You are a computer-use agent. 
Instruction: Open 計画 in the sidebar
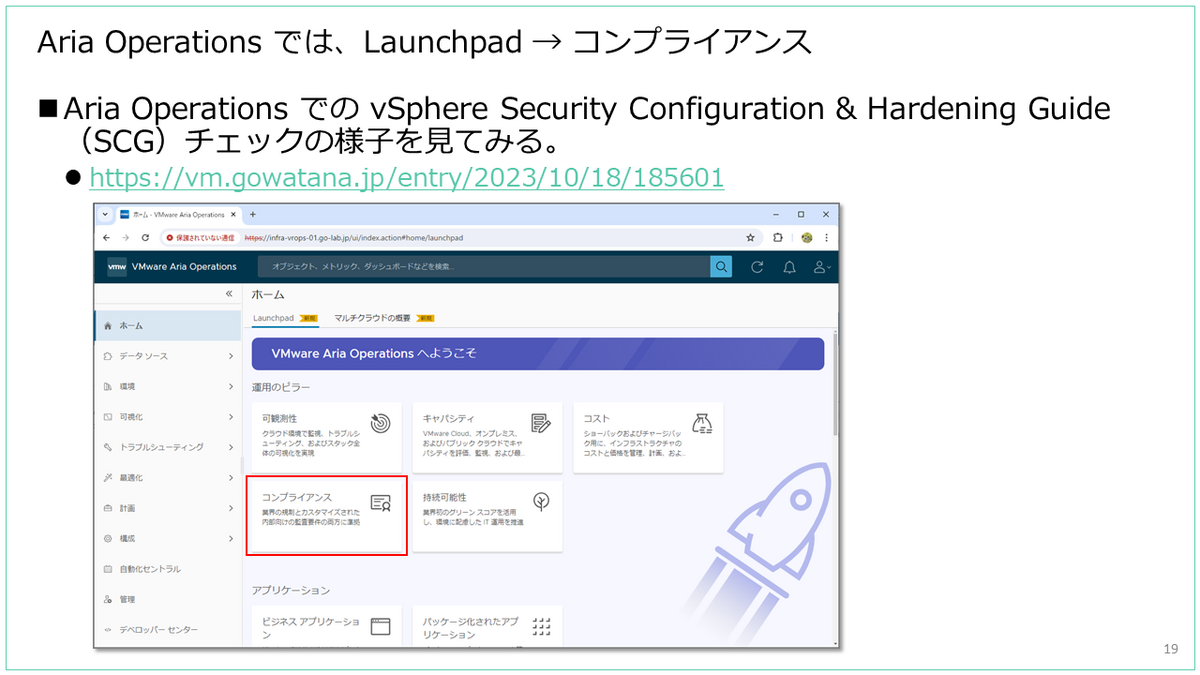[x=127, y=508]
